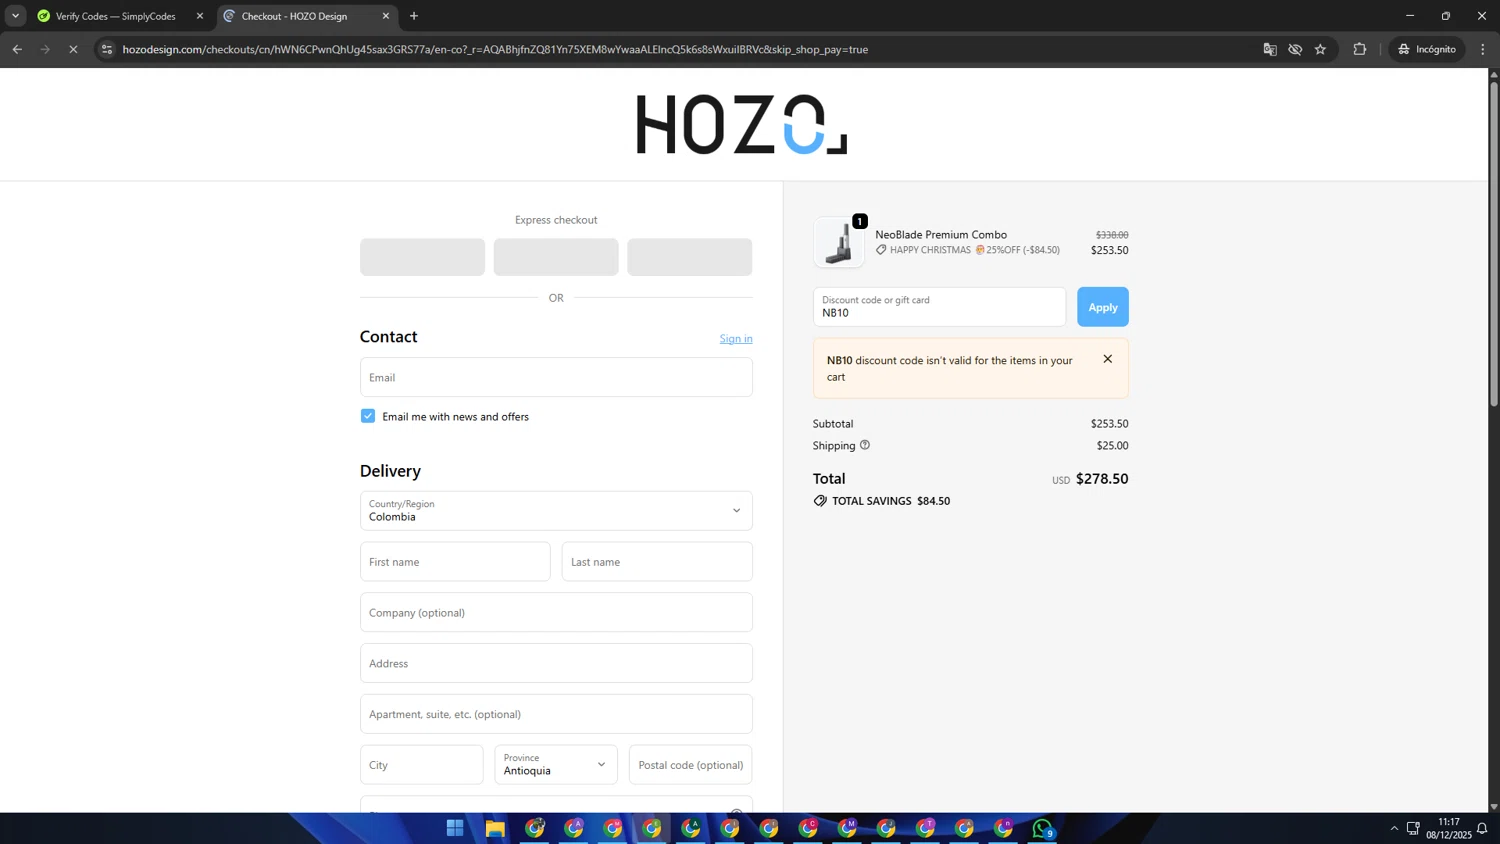
Task: Expand the Country/Region dropdown
Action: pos(556,510)
